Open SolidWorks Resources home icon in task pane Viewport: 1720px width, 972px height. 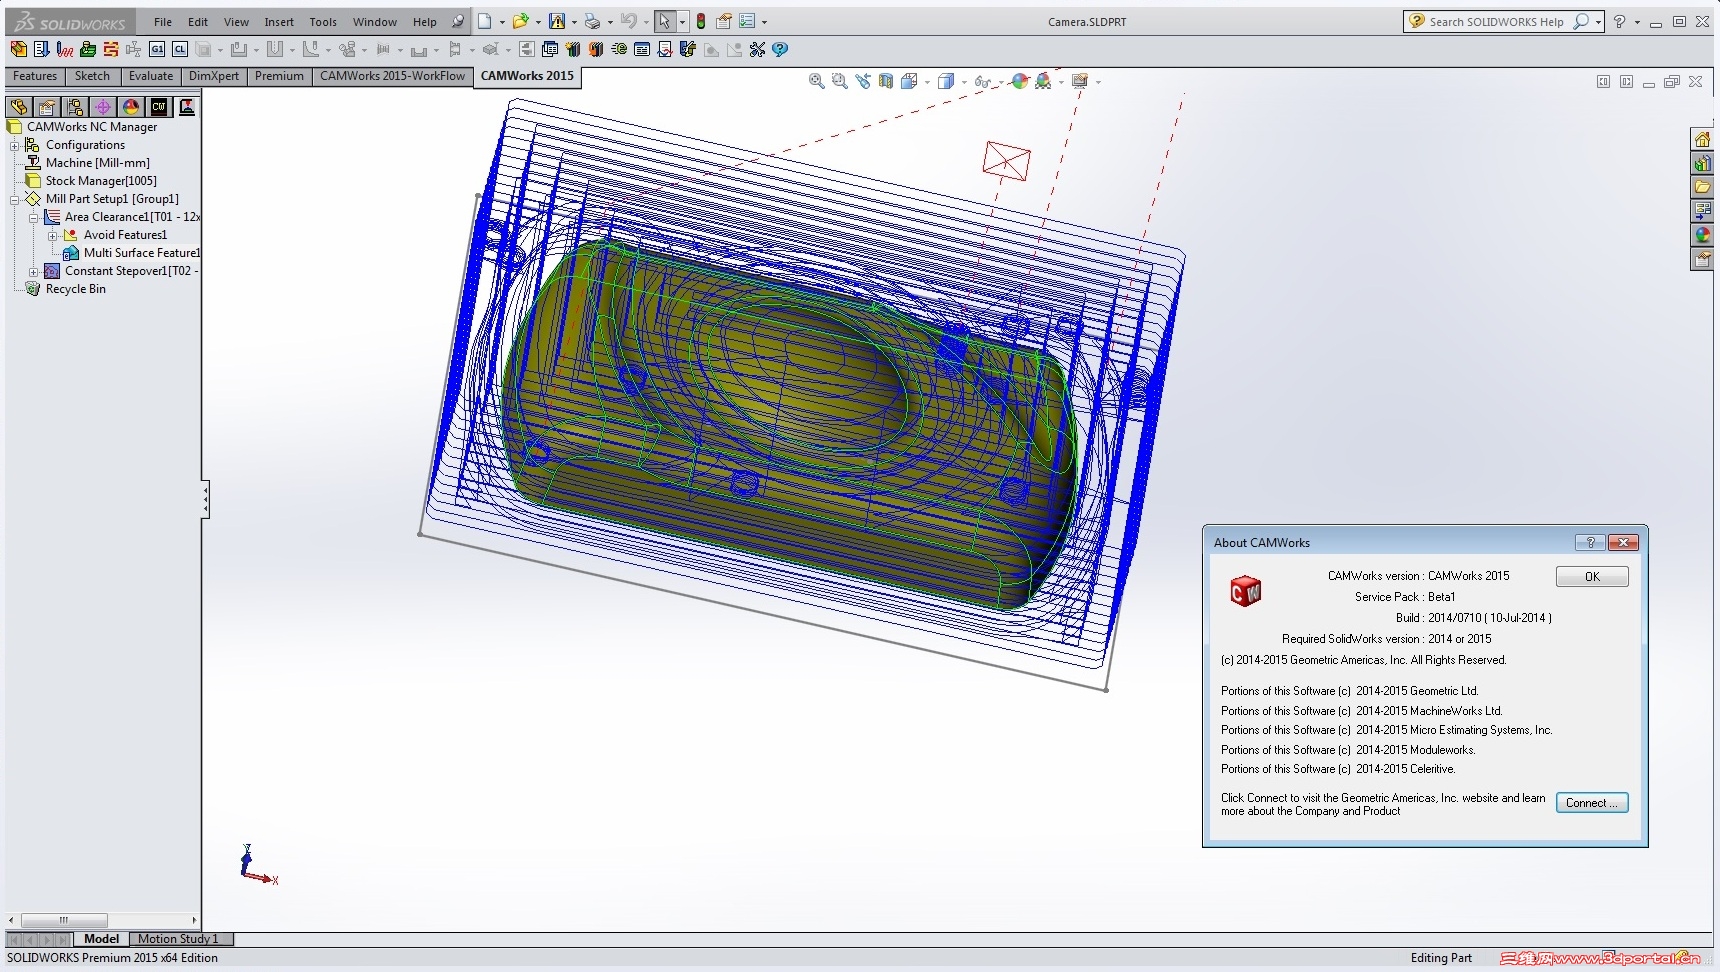coord(1702,139)
